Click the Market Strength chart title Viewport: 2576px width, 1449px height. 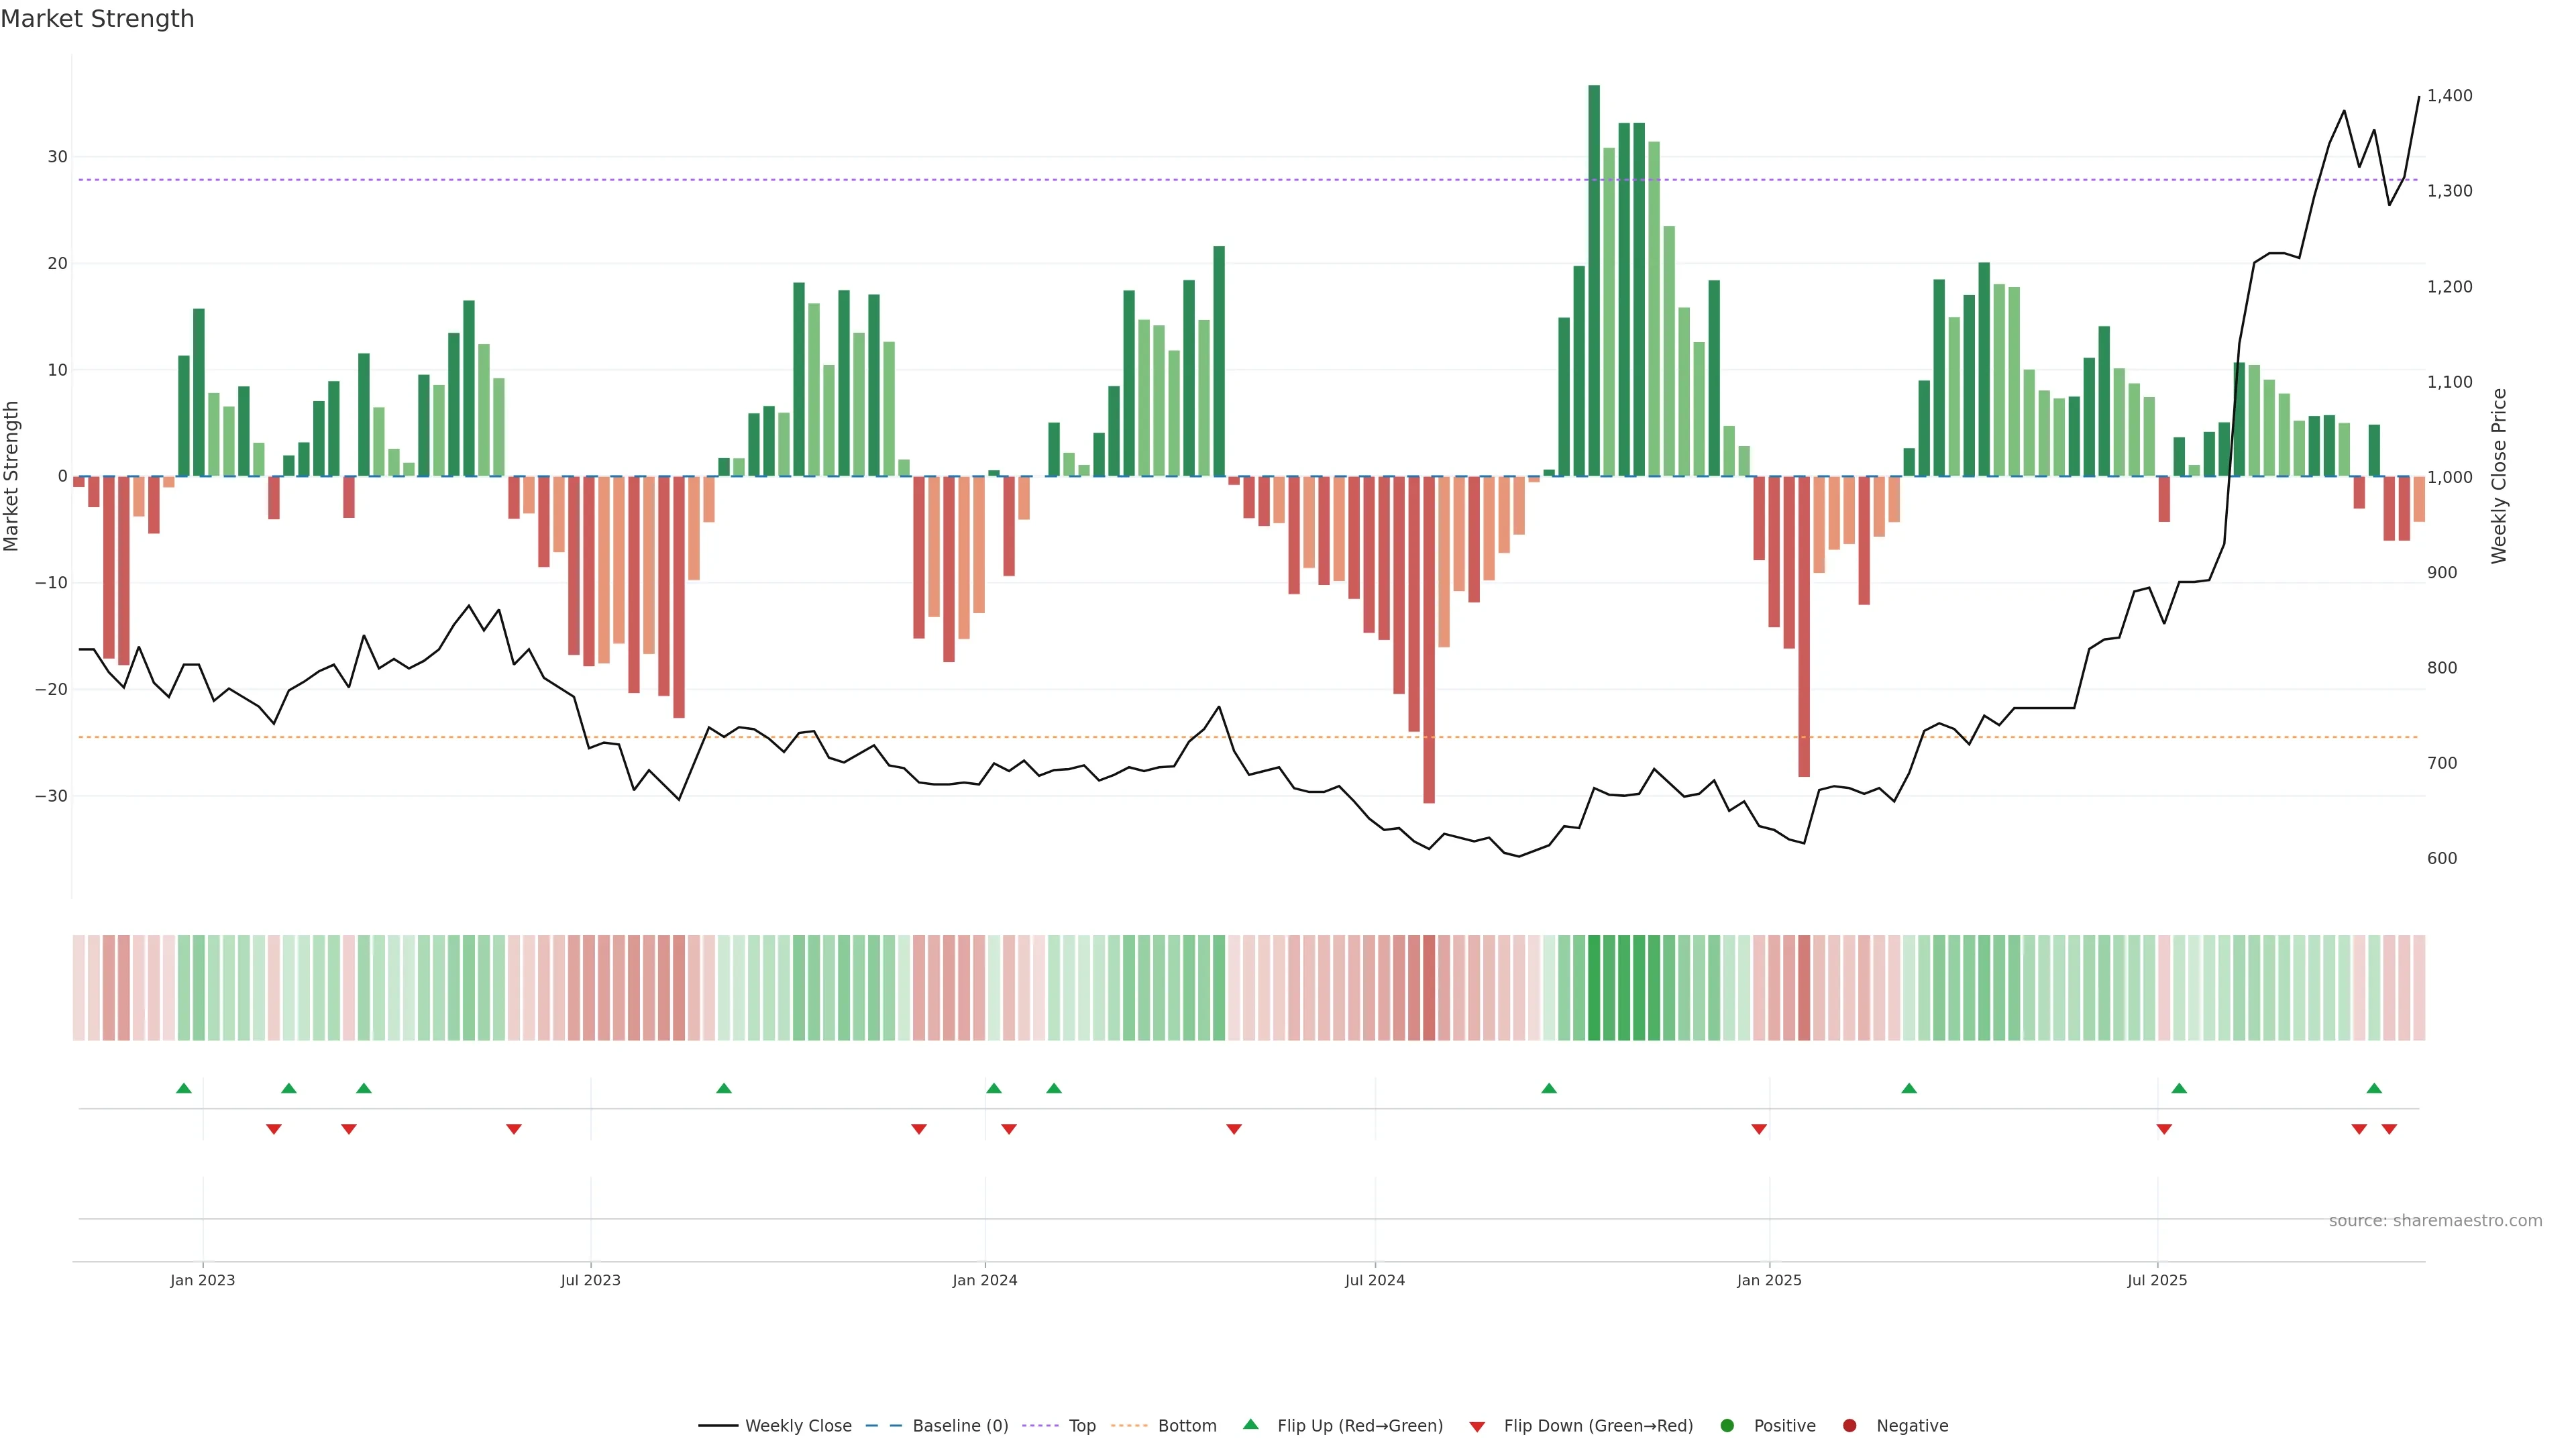pos(97,19)
